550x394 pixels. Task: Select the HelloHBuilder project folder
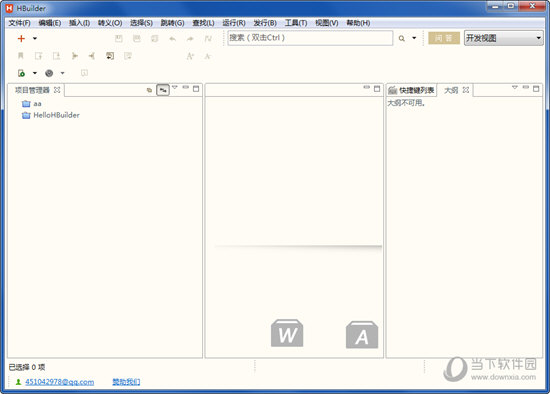click(51, 115)
